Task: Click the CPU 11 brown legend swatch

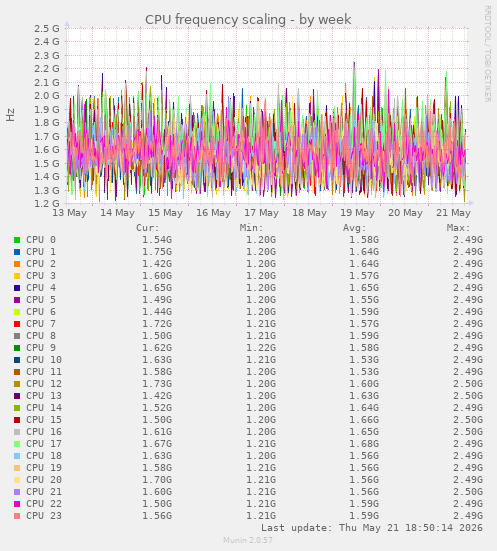Action: point(17,372)
